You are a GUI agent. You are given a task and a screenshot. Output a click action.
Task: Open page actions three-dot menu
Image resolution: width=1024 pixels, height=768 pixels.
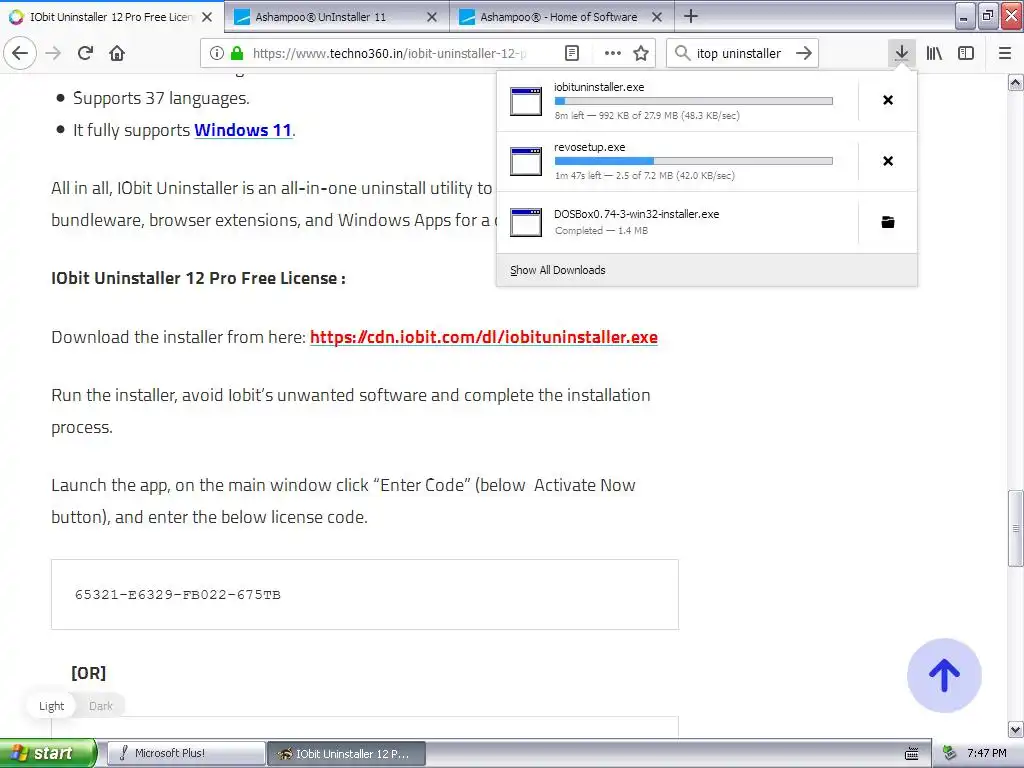tap(612, 54)
